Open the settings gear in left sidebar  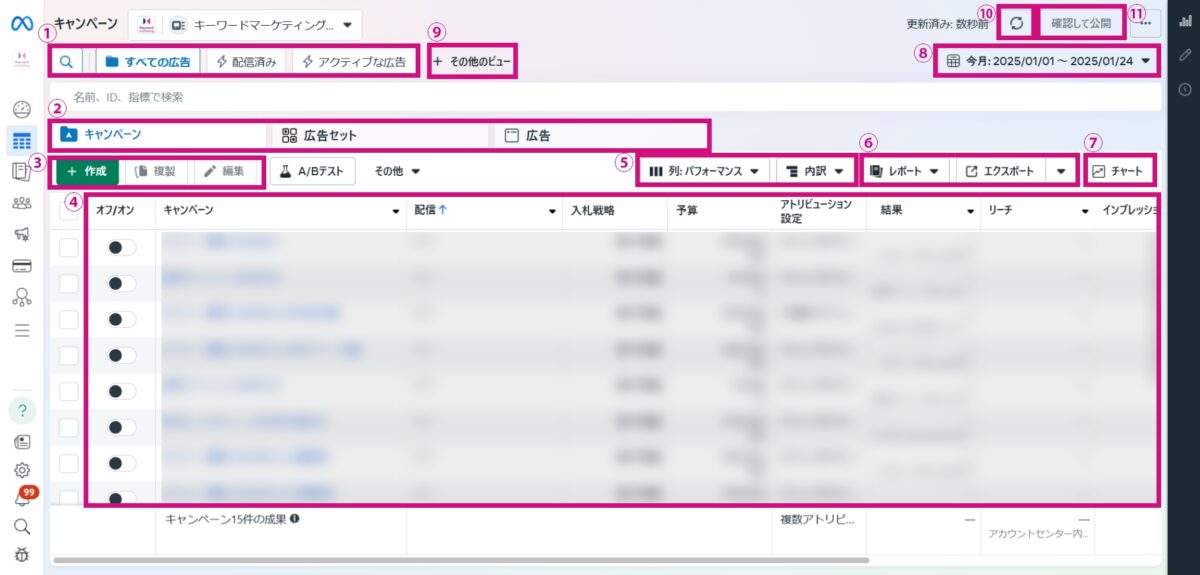pos(21,470)
